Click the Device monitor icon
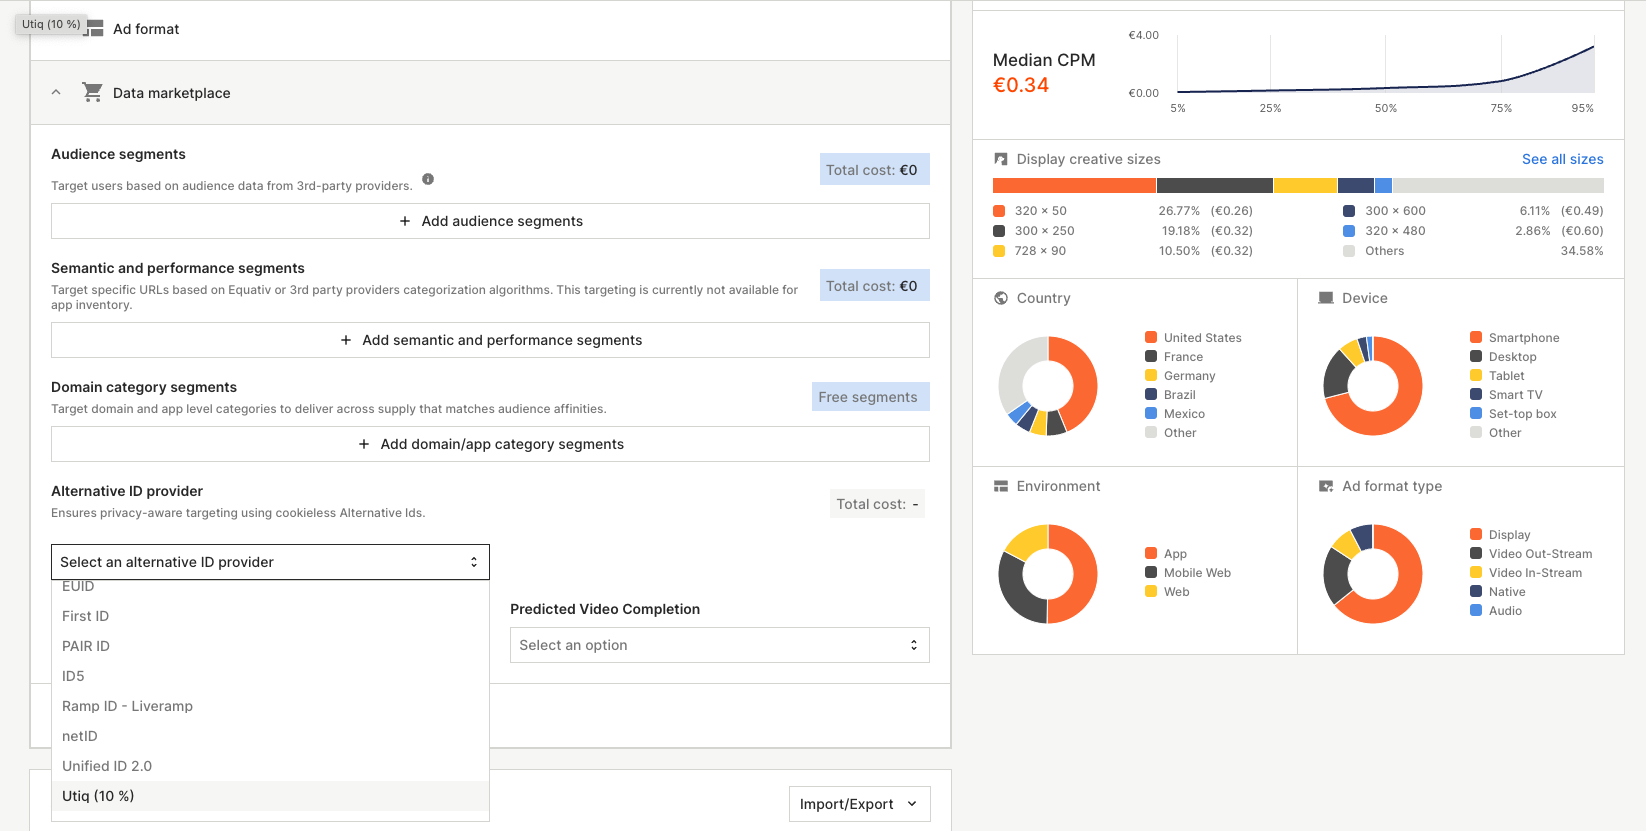This screenshot has height=831, width=1646. pos(1326,298)
